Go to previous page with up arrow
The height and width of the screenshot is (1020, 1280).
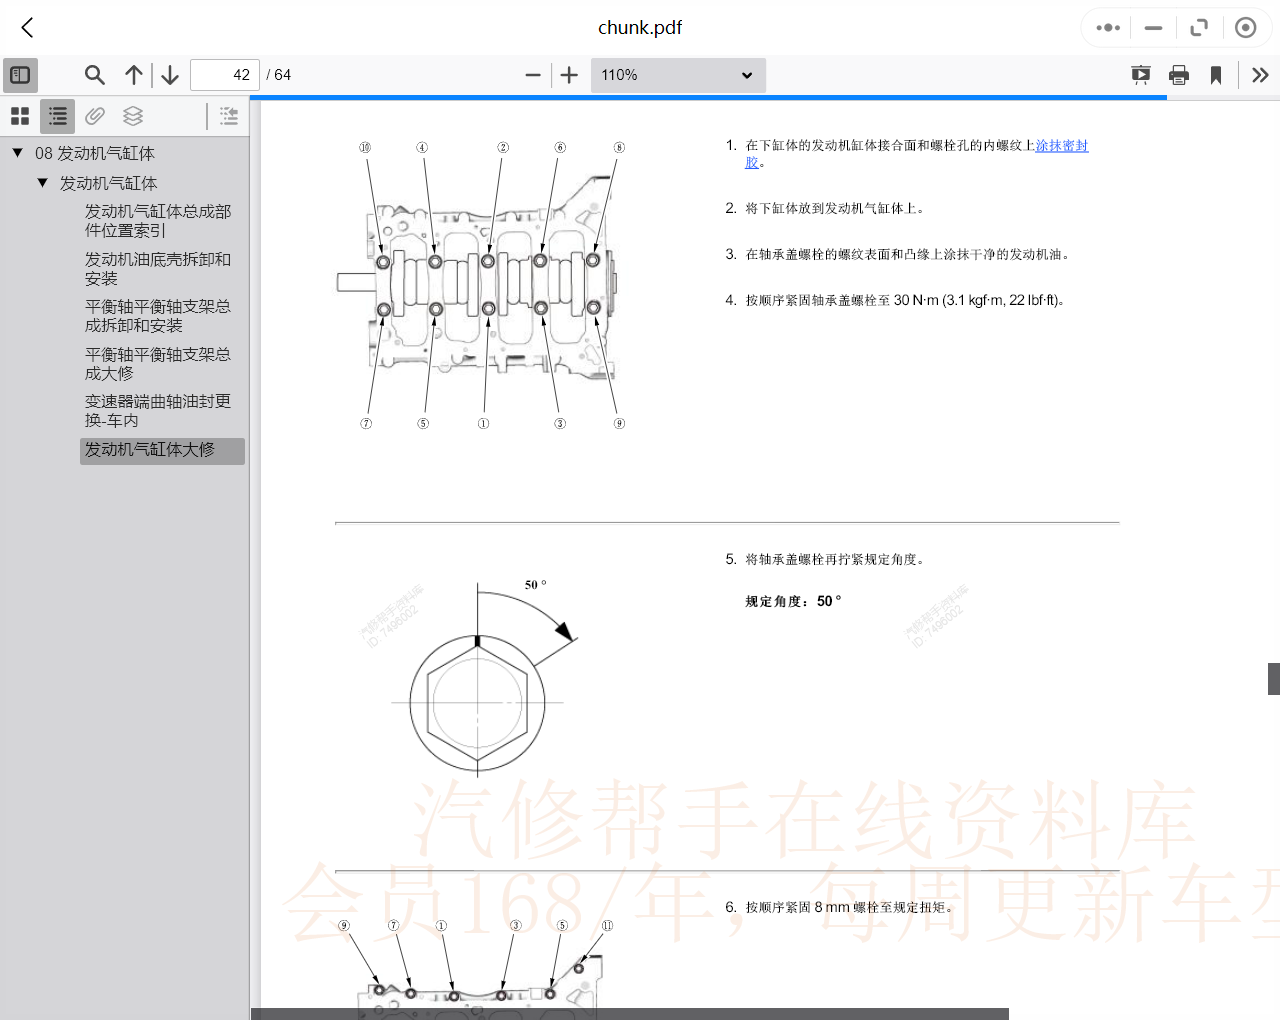[x=133, y=75]
